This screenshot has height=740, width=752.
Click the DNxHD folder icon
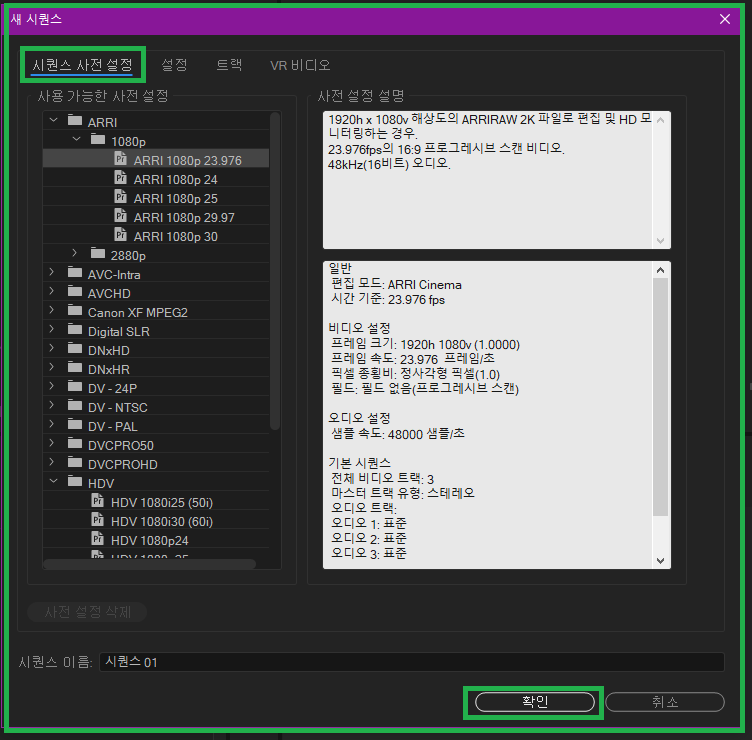(x=75, y=348)
